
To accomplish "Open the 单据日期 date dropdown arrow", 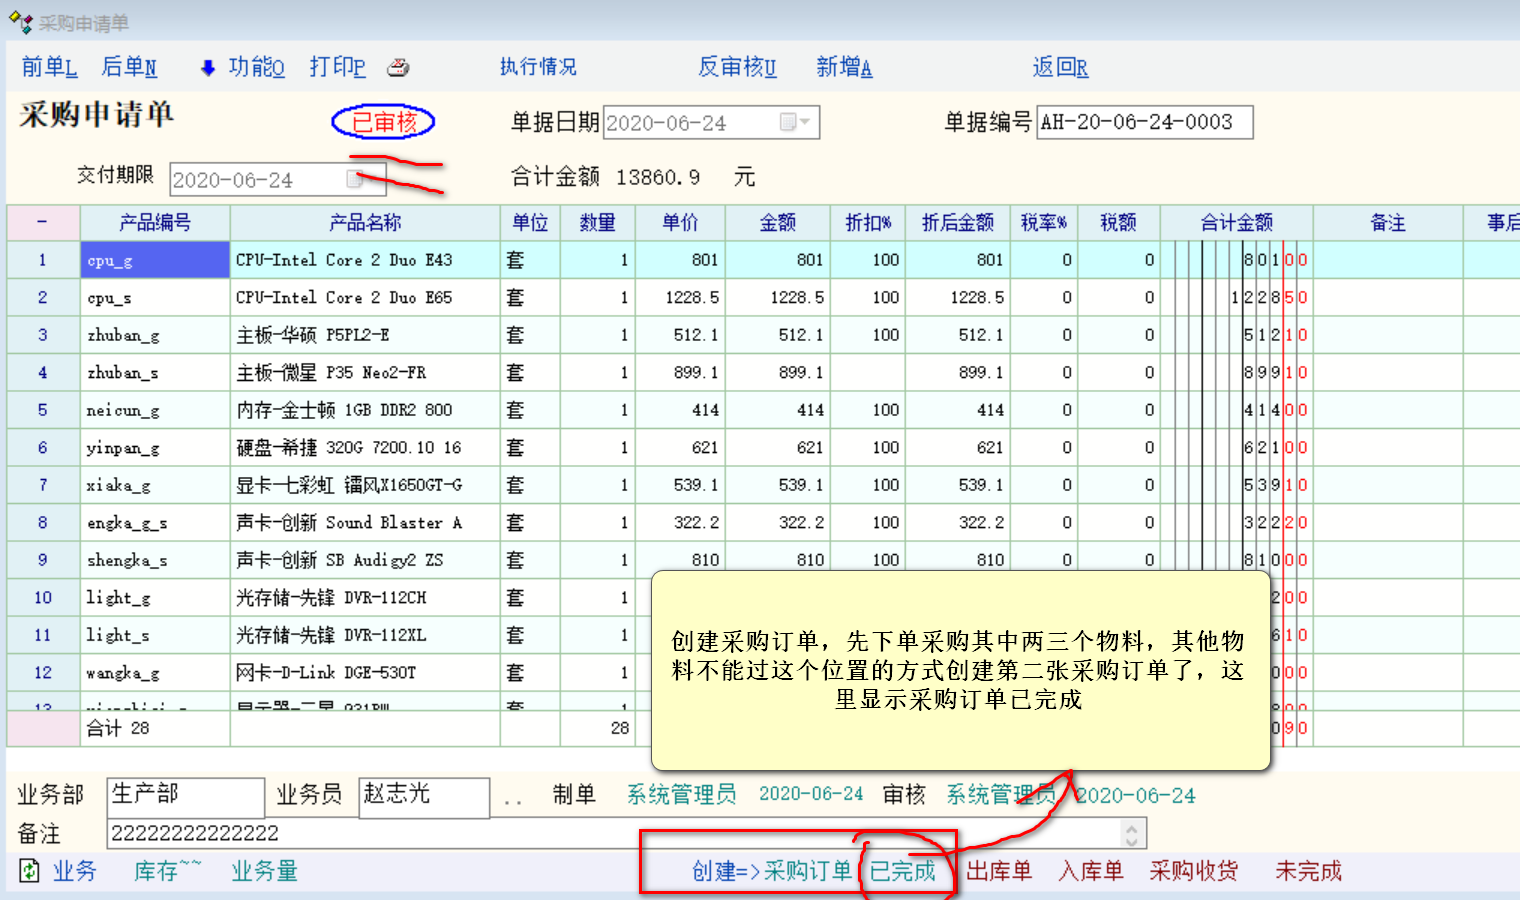I will 806,122.
